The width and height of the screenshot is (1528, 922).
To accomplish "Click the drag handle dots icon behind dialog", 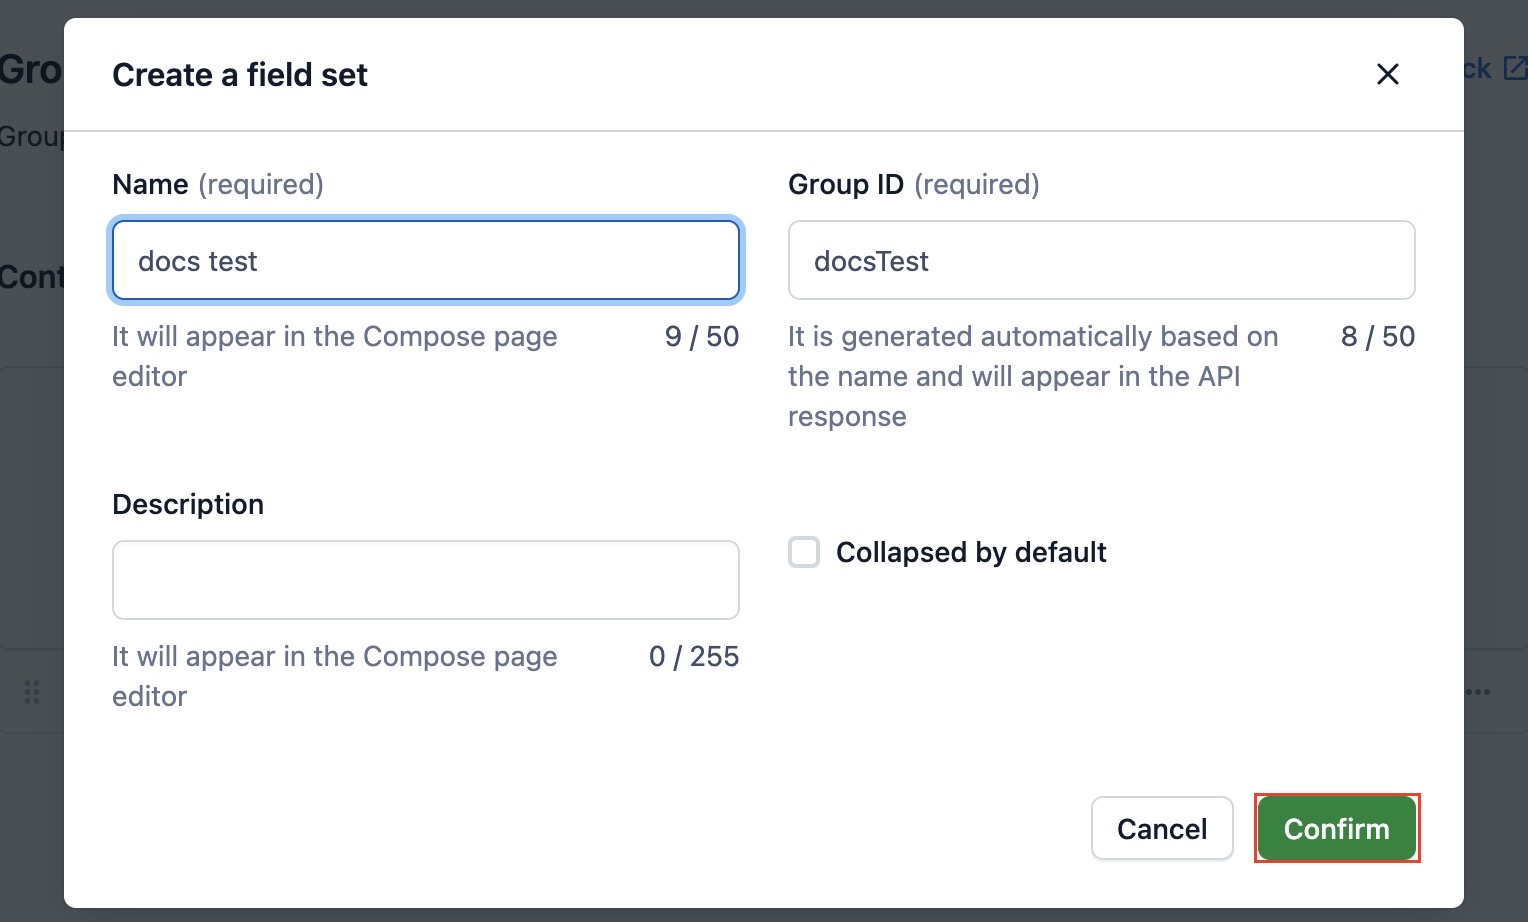I will 32,692.
